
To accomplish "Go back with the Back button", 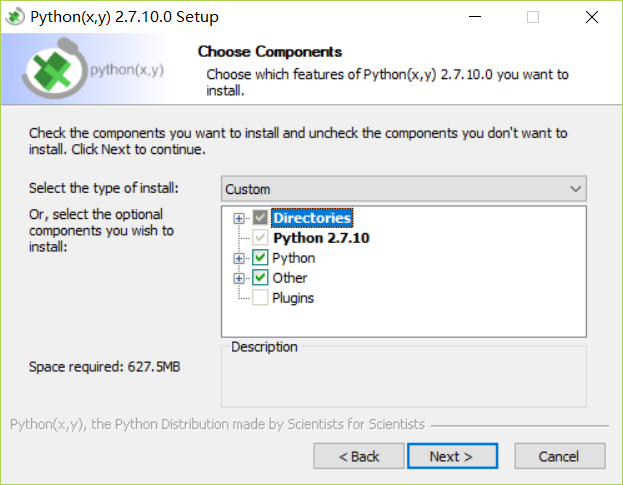I will click(x=359, y=456).
